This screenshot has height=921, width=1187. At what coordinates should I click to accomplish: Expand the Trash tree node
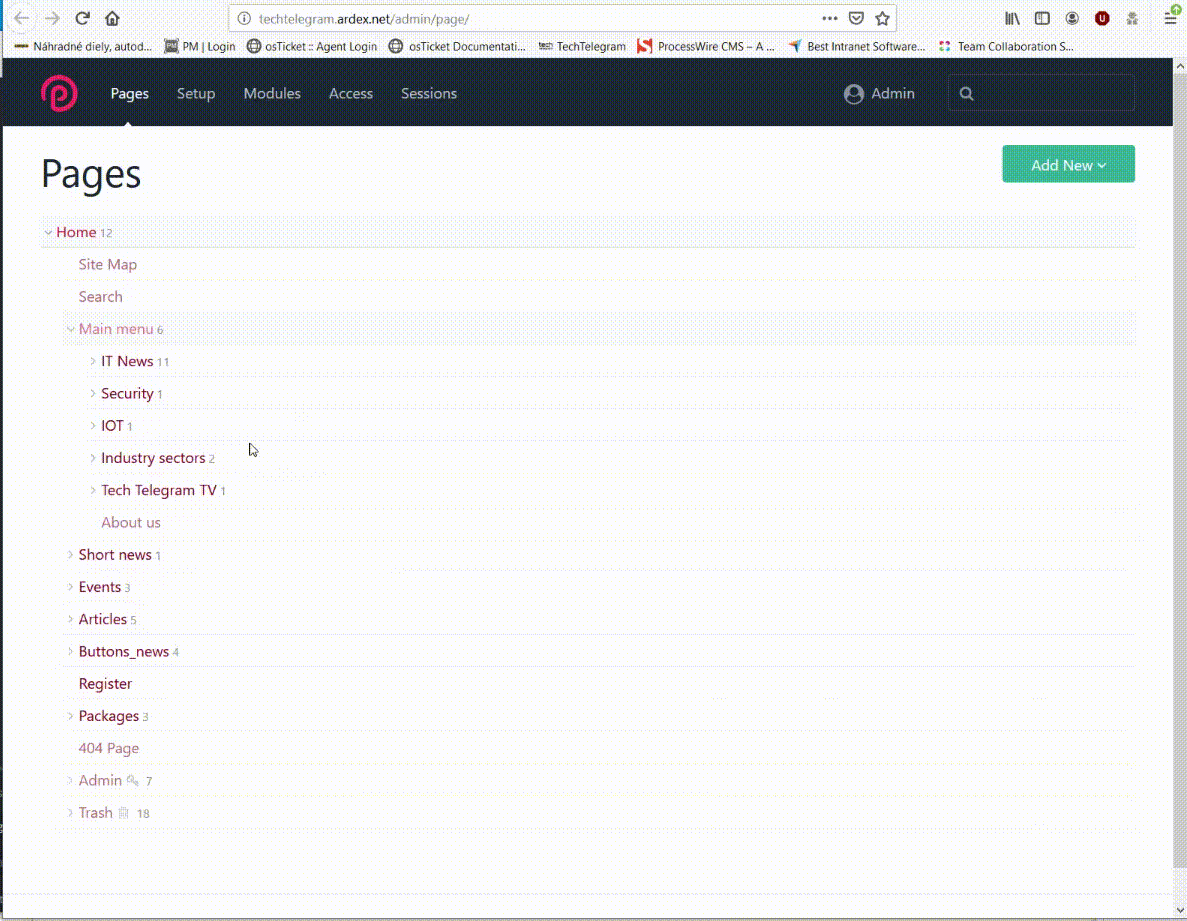(70, 813)
